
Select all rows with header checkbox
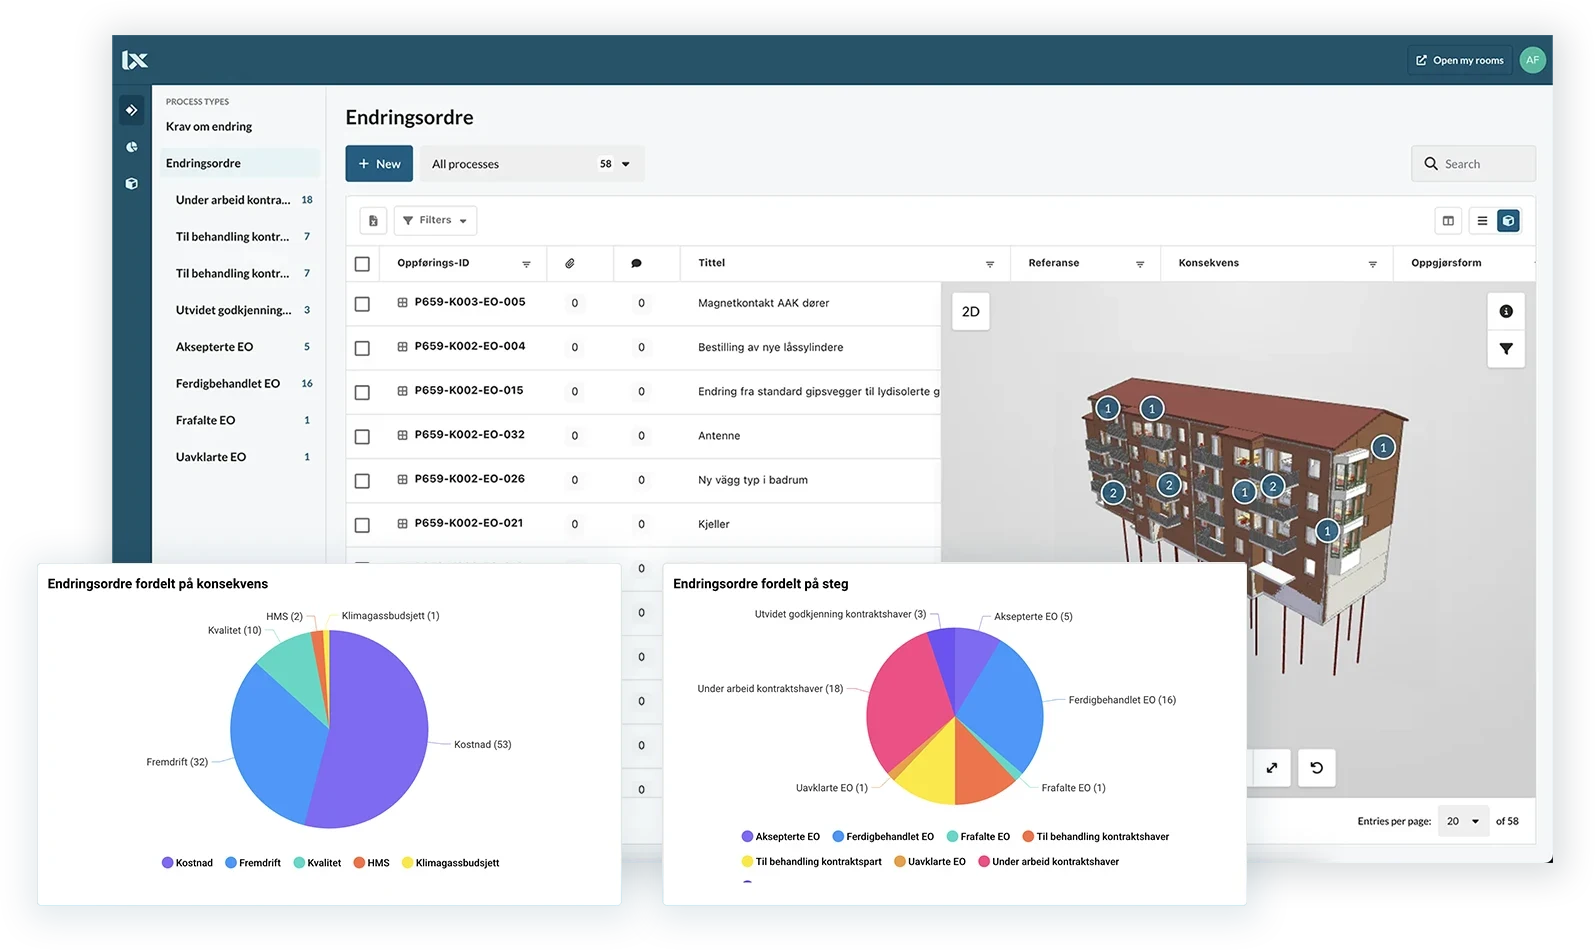(x=362, y=264)
